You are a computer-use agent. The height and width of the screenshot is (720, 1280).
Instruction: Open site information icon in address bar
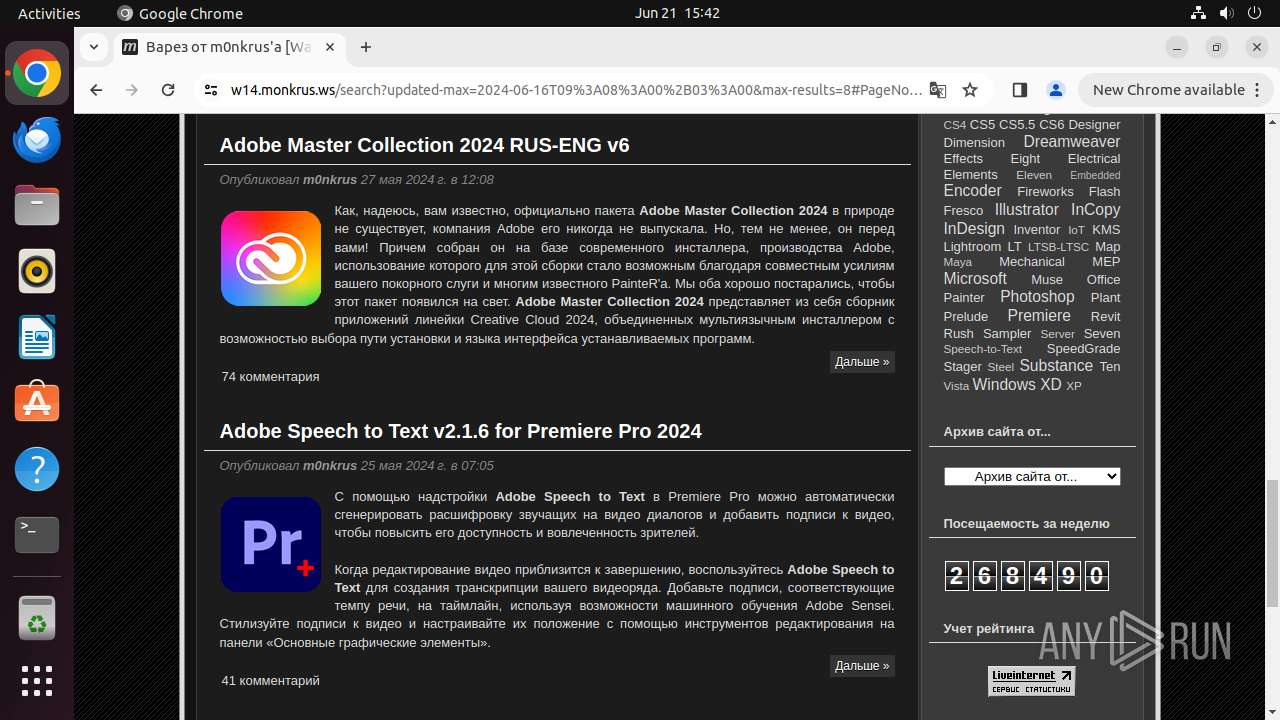210,90
